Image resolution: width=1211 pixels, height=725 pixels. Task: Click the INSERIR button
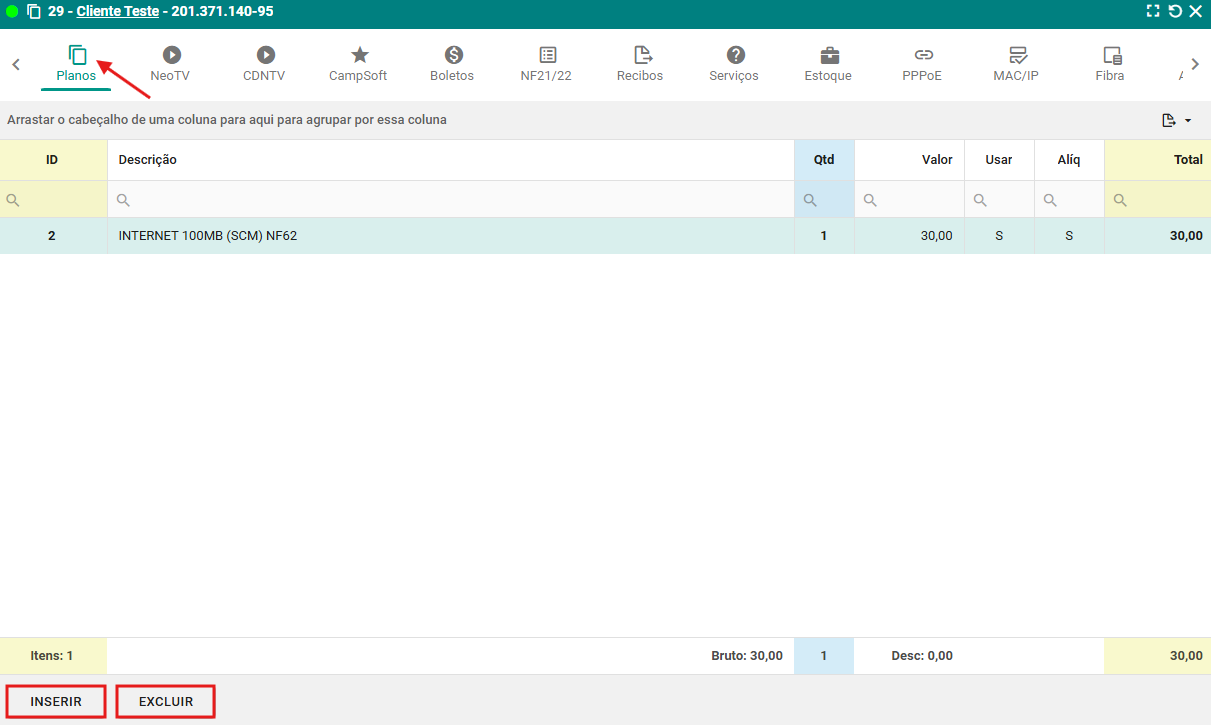[x=56, y=702]
